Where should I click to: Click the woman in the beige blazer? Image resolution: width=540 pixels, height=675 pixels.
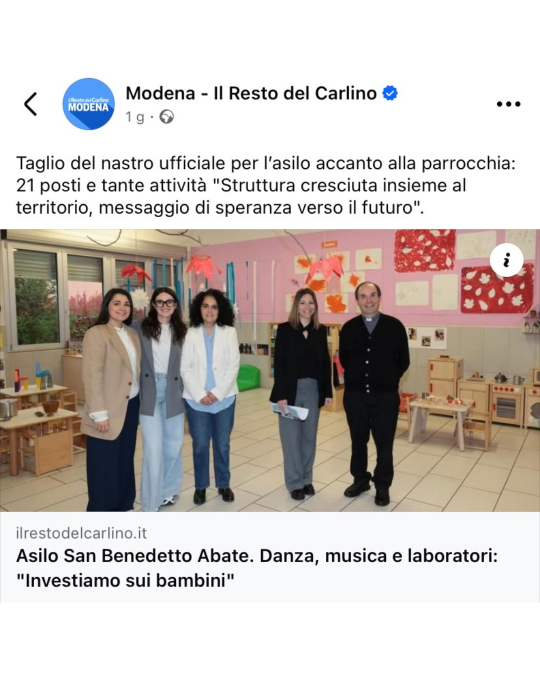112,398
